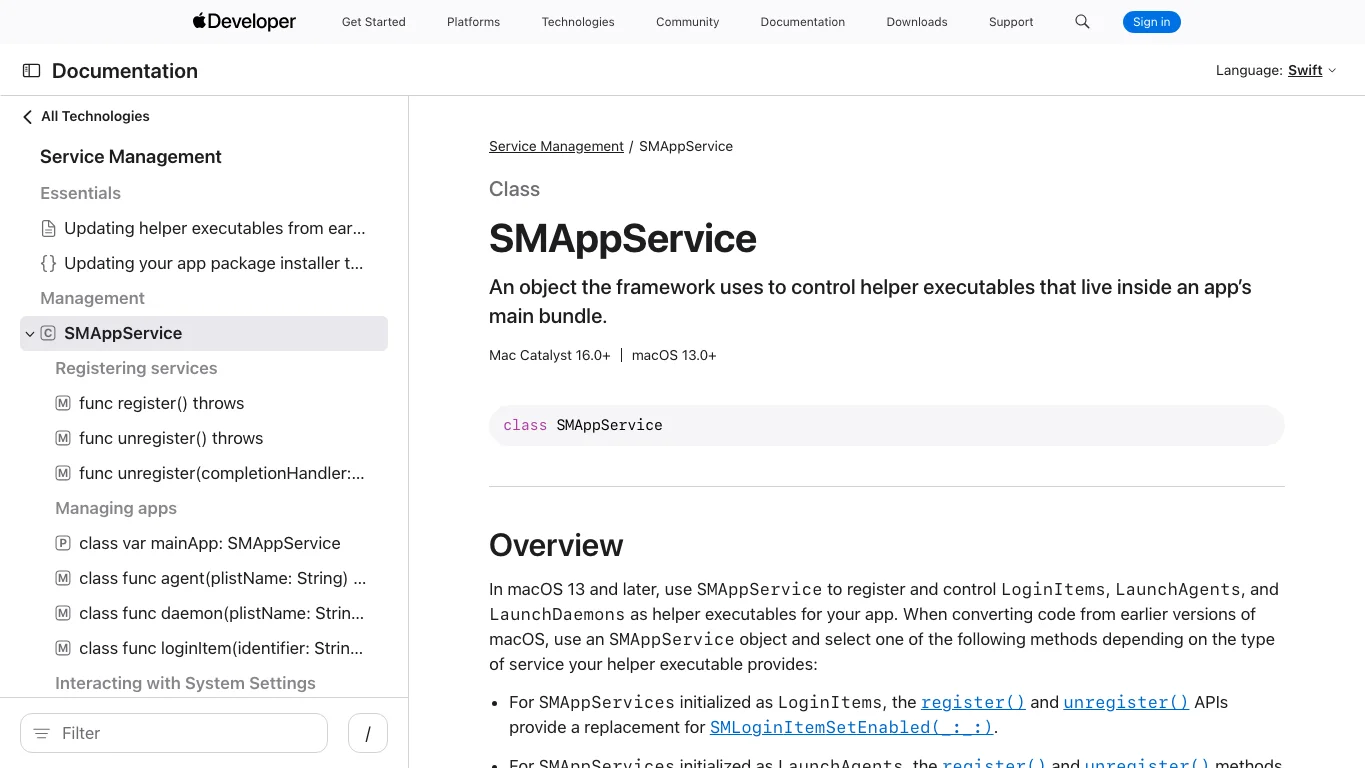This screenshot has width=1365, height=768.
Task: Click the Documentation title in header
Action: (x=125, y=71)
